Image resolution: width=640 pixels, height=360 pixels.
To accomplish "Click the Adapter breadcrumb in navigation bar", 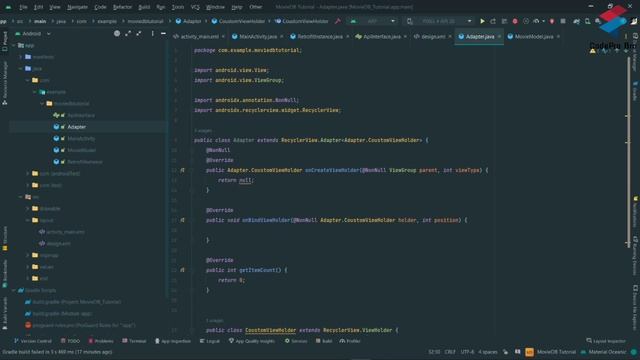I will pos(189,21).
